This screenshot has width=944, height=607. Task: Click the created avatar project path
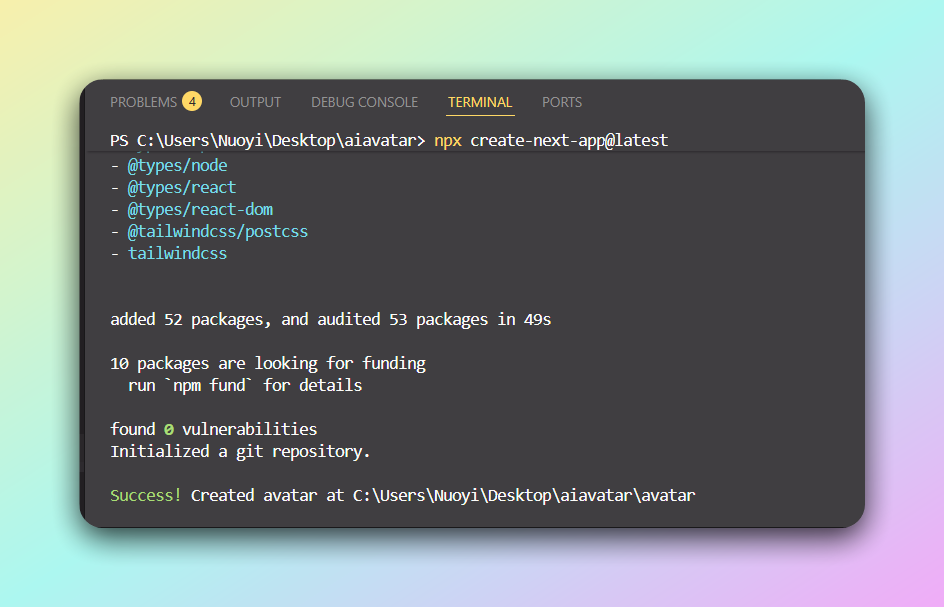(x=523, y=495)
